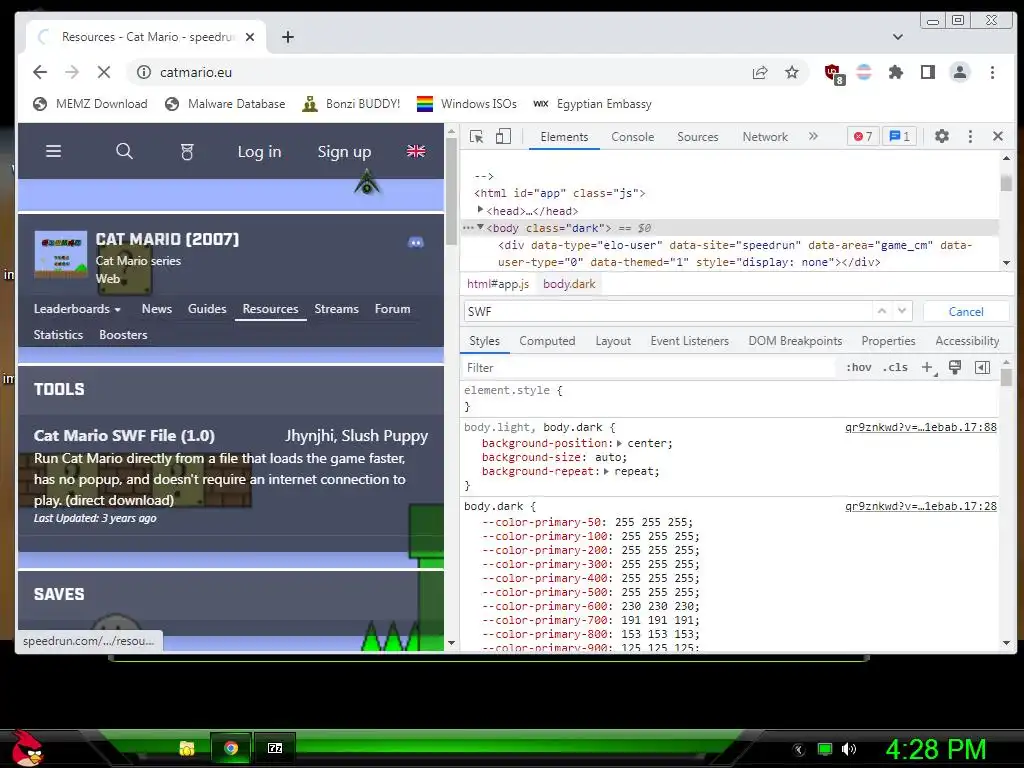The width and height of the screenshot is (1024, 768).
Task: Toggle the .cls class editor
Action: tap(895, 368)
